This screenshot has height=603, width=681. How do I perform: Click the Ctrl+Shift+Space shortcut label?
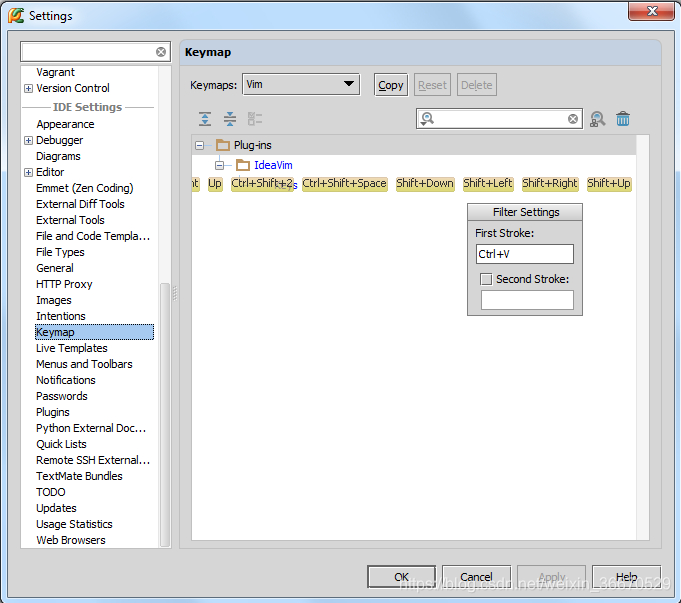coord(344,184)
